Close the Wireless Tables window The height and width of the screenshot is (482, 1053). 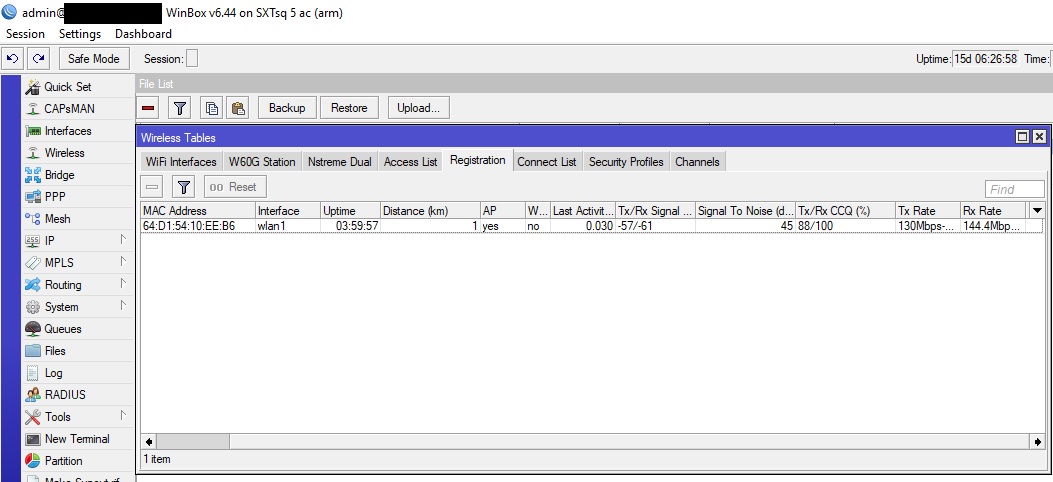click(x=1039, y=137)
